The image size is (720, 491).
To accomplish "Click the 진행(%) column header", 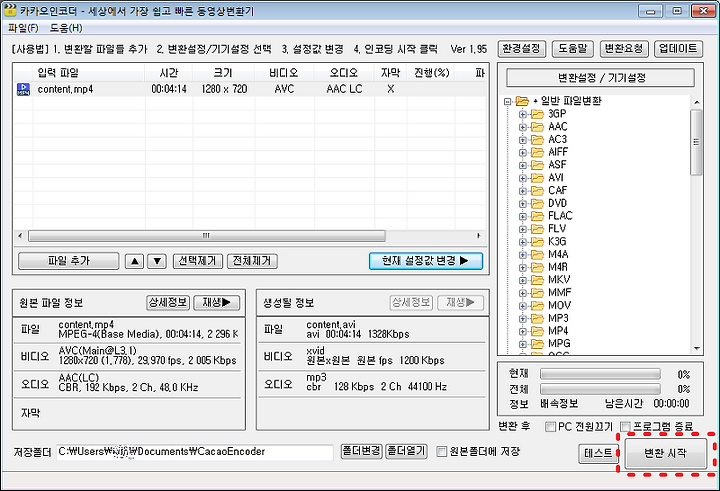I will [431, 73].
